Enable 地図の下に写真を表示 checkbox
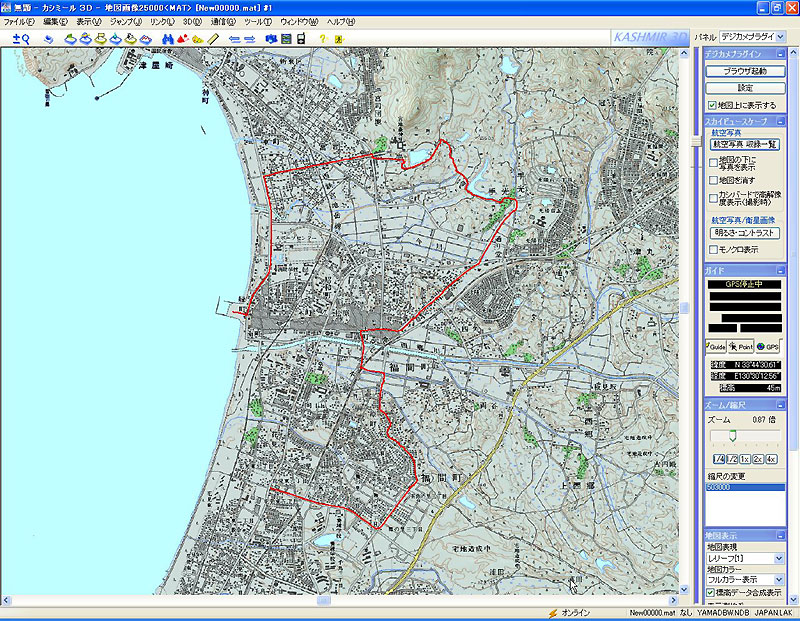Screen dimensions: 800x621 click(x=713, y=163)
